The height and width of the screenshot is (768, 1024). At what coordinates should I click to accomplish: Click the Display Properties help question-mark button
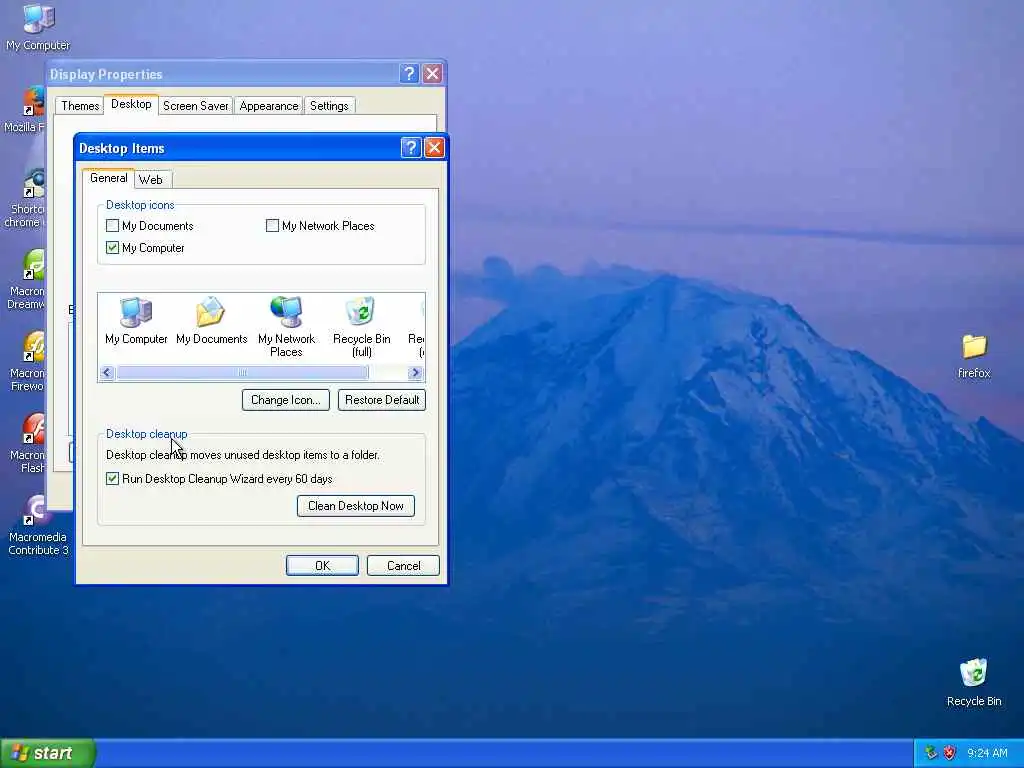pos(409,74)
